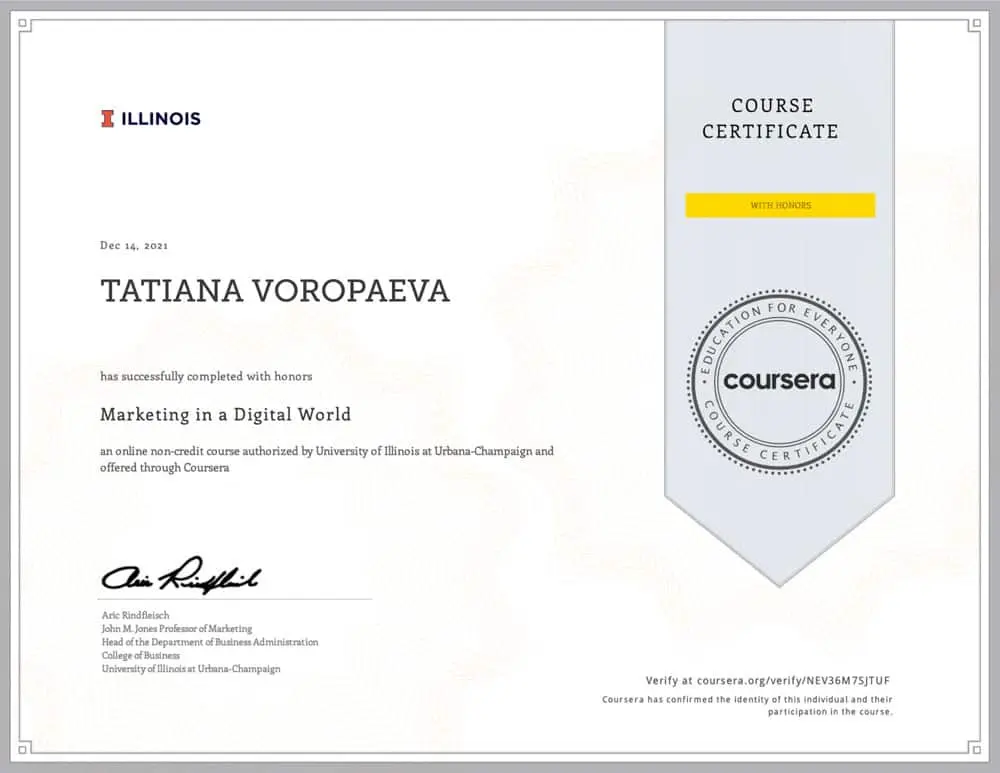
Task: Open the coursera.org/verify/NEV36M7SJTUF verification link
Action: point(793,681)
